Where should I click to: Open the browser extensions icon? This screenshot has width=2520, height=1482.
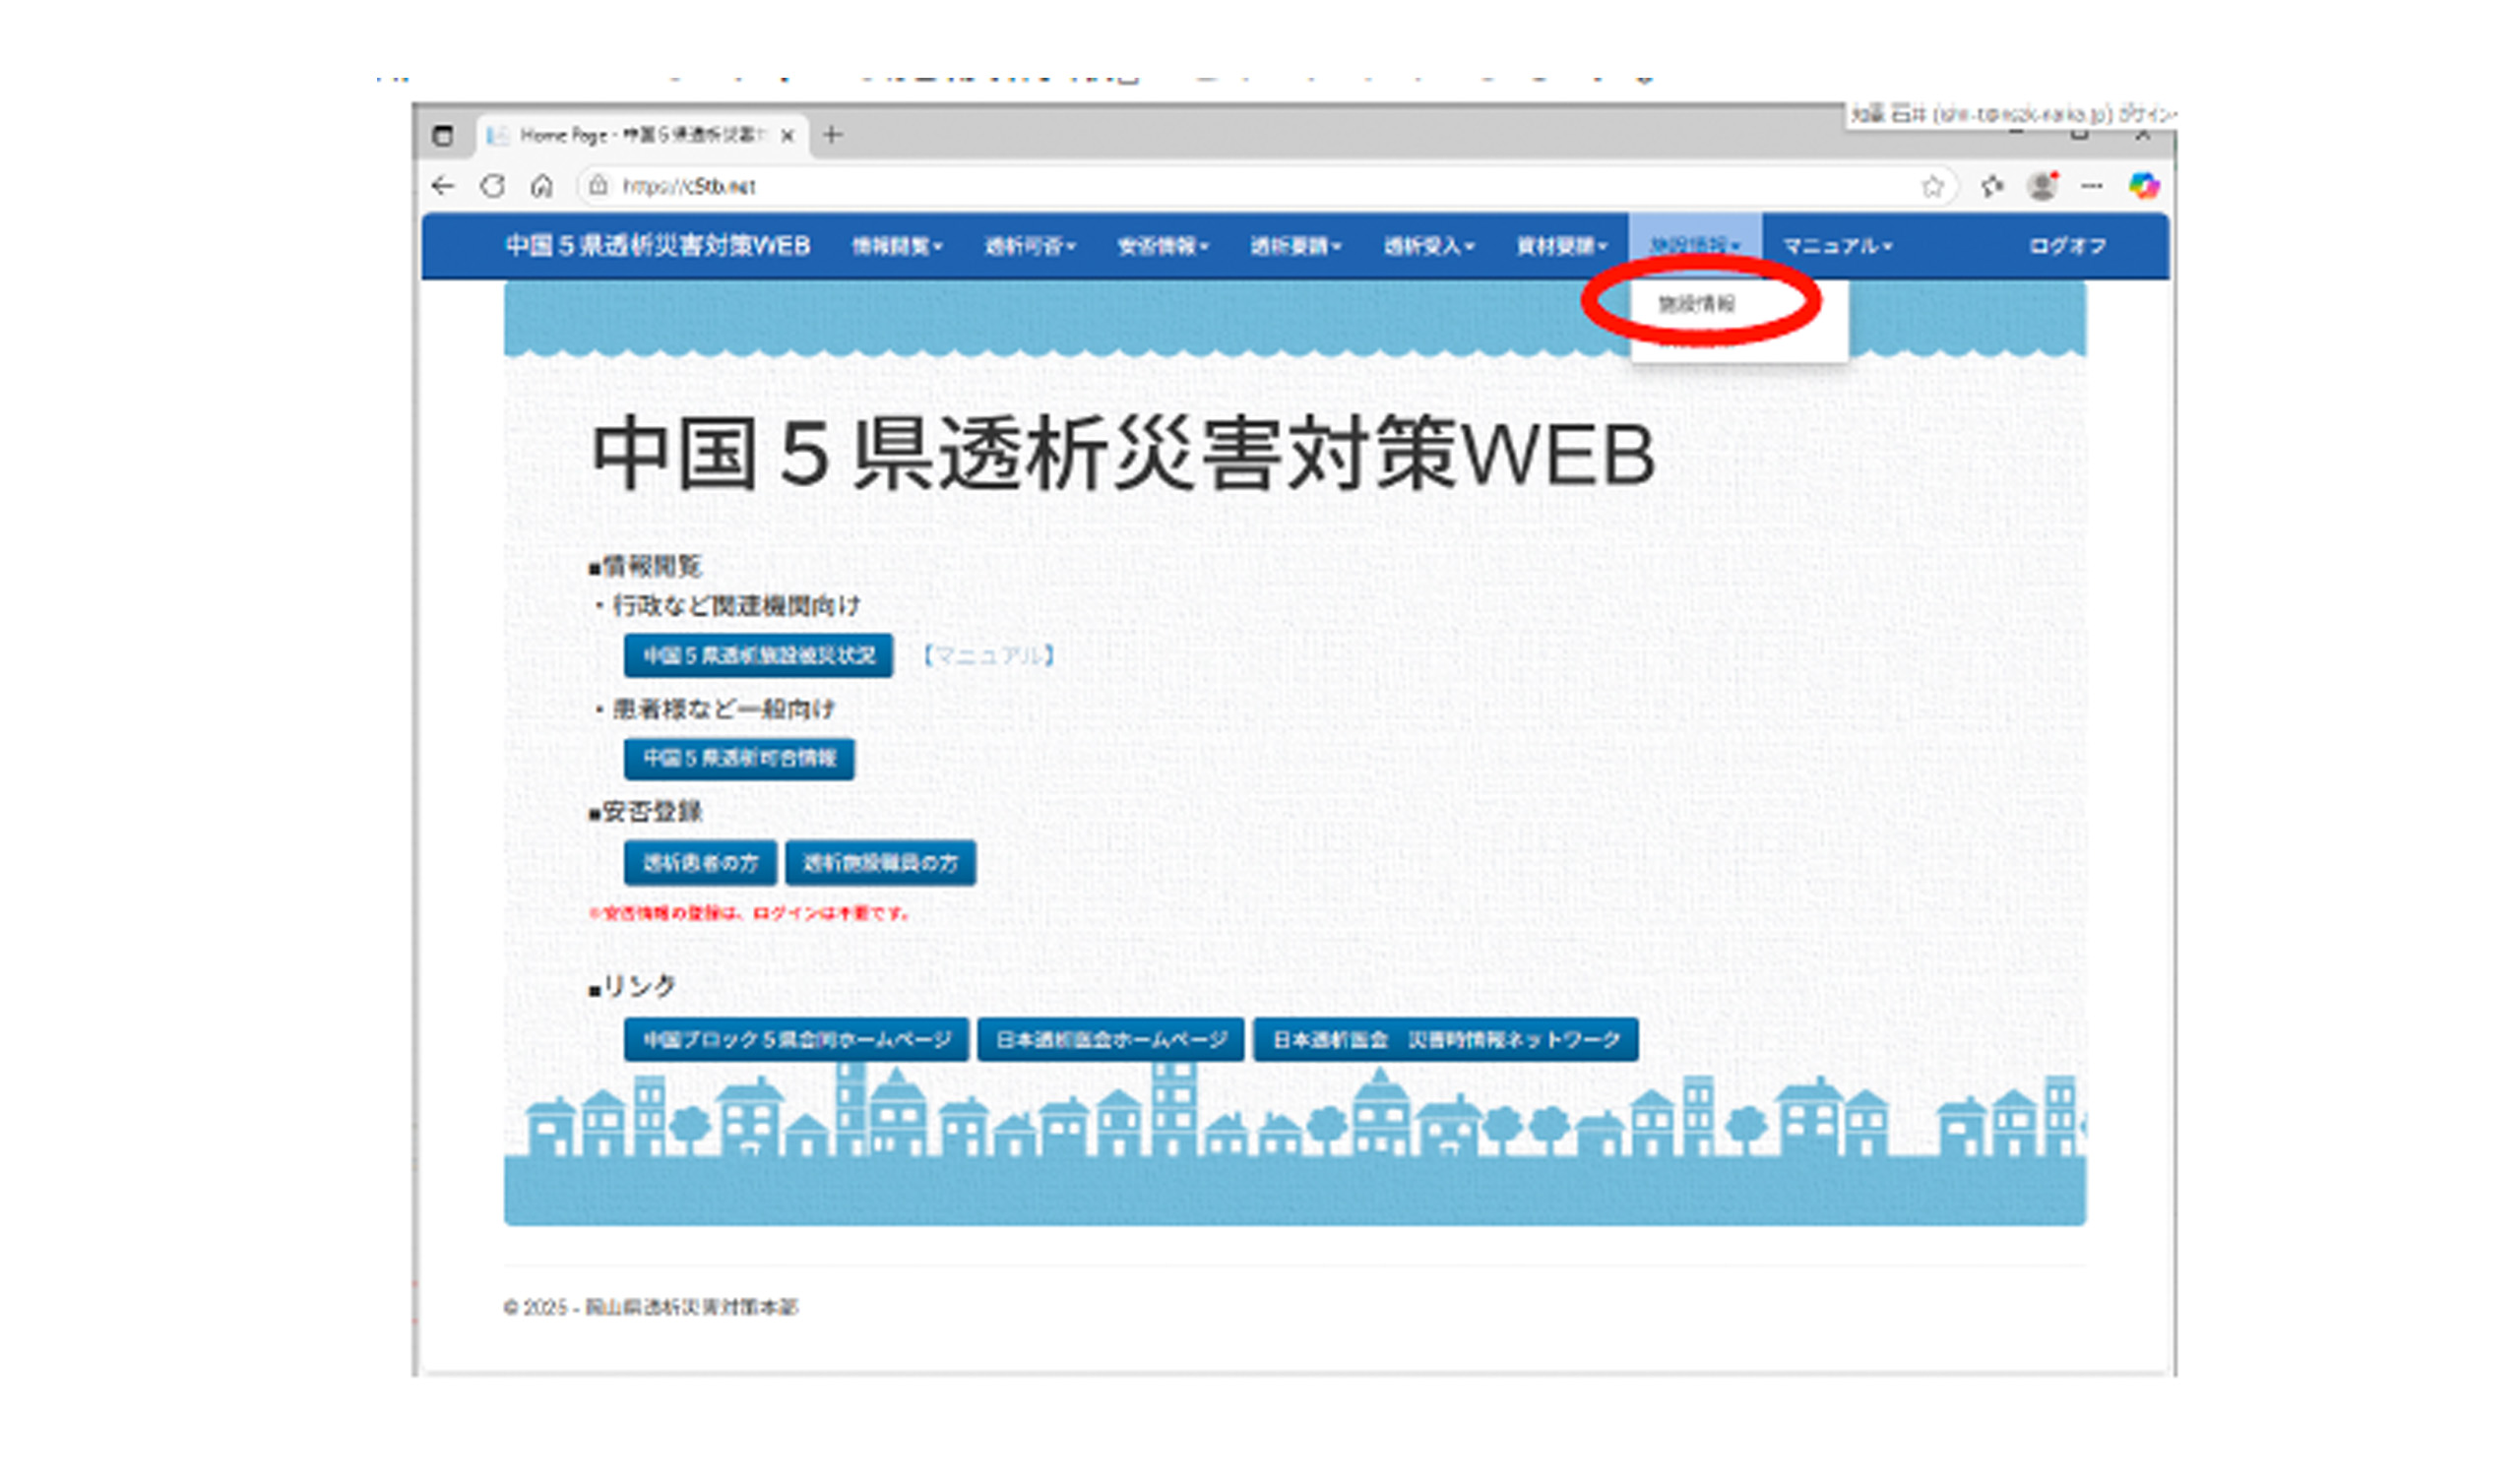click(x=1992, y=186)
